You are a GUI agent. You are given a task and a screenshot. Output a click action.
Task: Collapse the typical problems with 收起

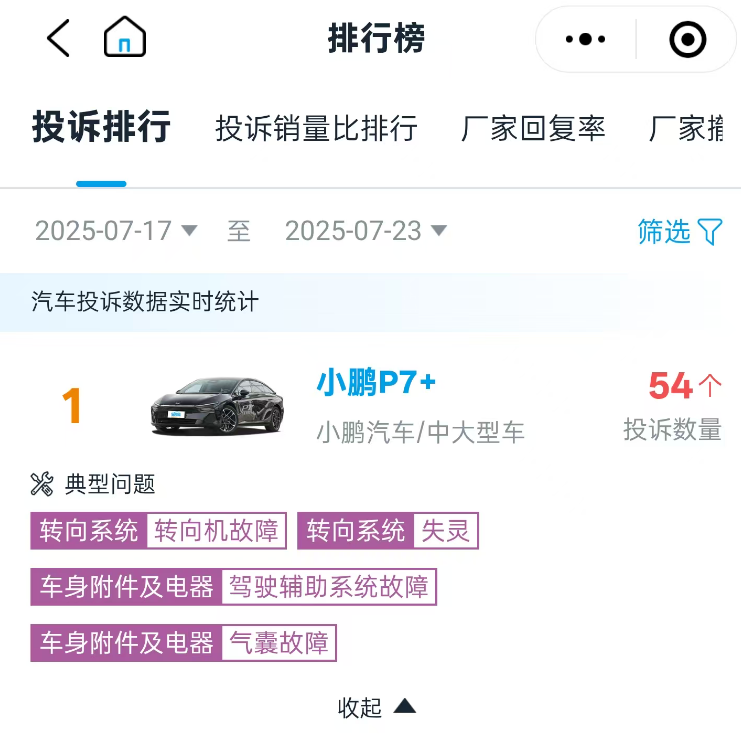pyautogui.click(x=376, y=707)
